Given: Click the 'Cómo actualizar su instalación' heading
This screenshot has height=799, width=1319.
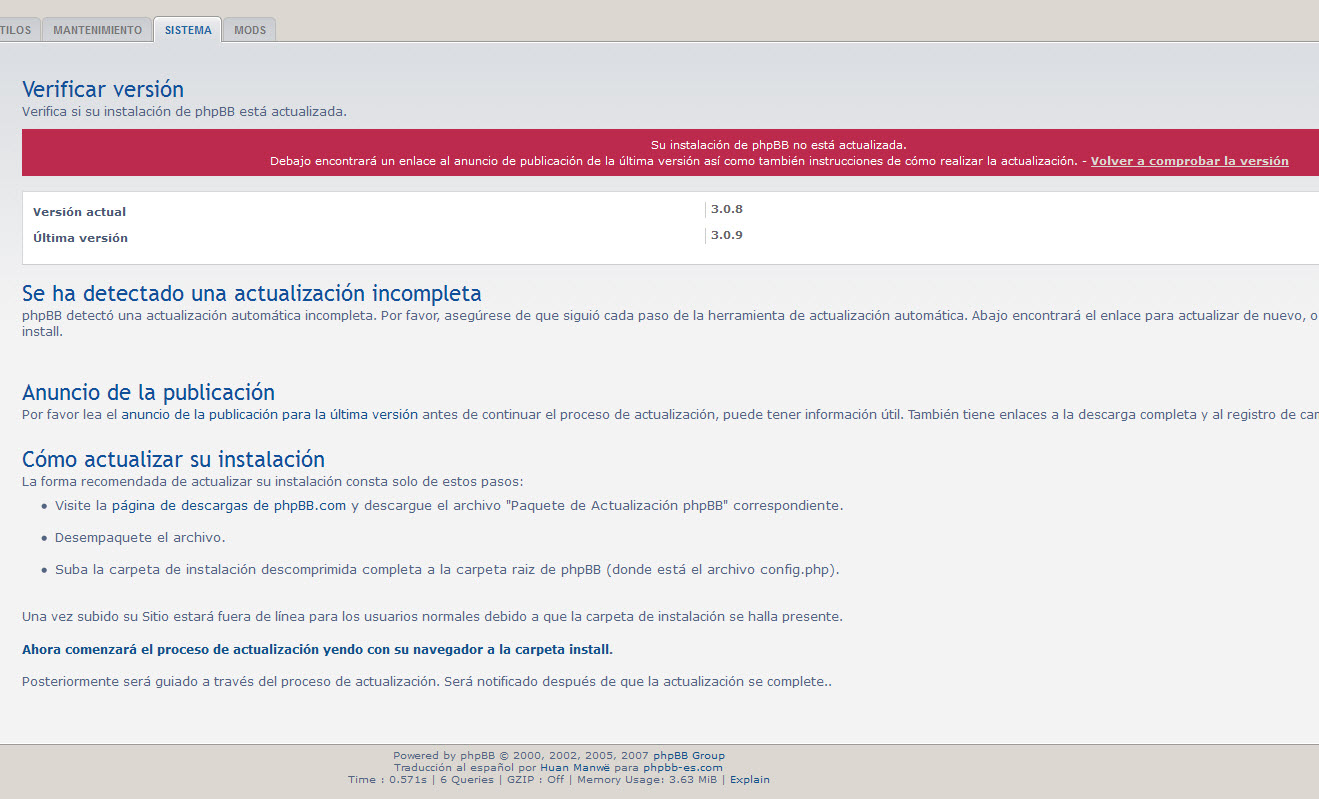Looking at the screenshot, I should pyautogui.click(x=173, y=460).
